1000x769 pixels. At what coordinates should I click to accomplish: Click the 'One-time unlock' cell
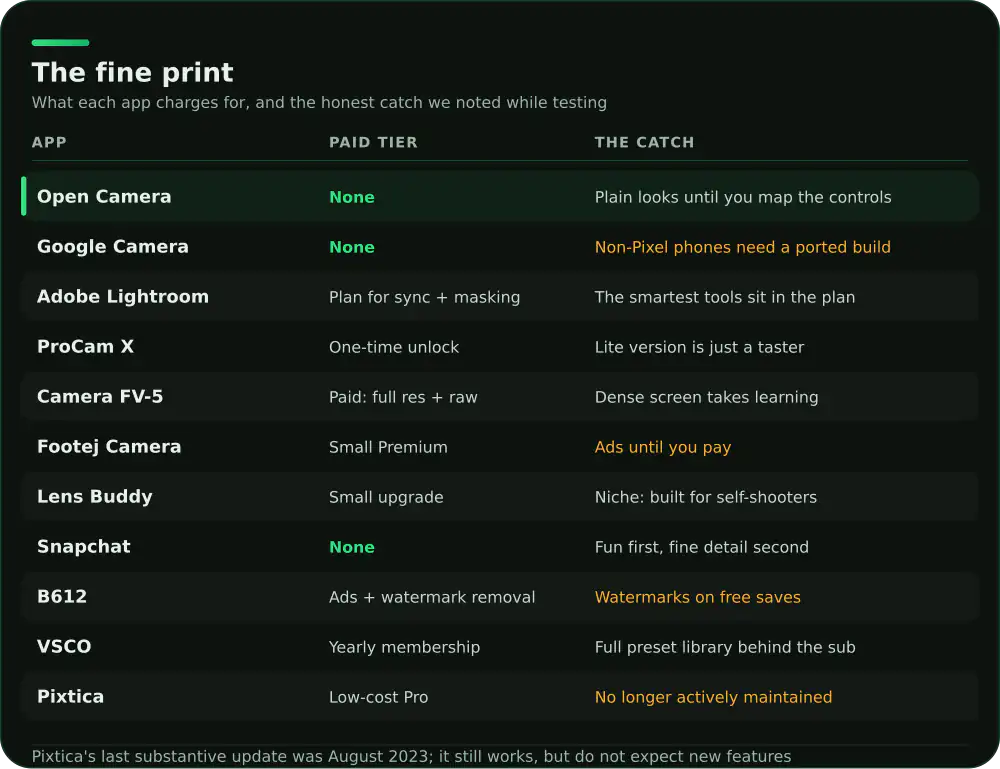click(x=394, y=347)
